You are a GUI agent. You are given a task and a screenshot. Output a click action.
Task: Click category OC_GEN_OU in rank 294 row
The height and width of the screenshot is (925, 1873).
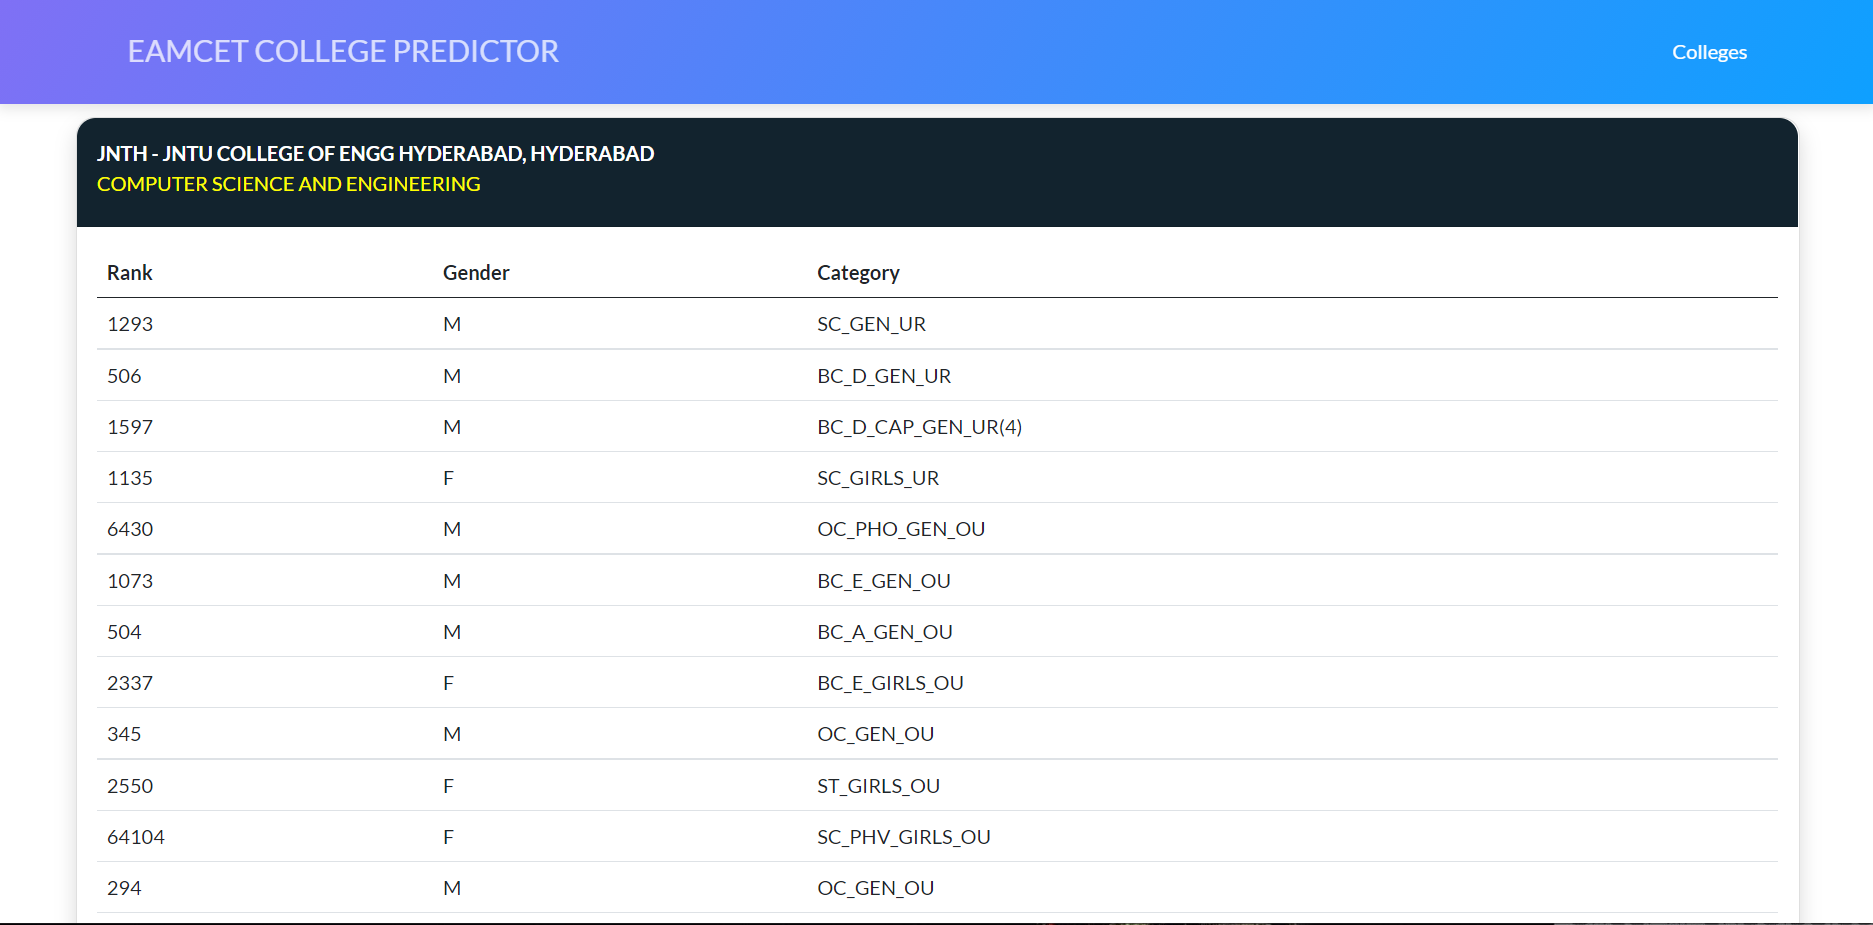tap(876, 888)
